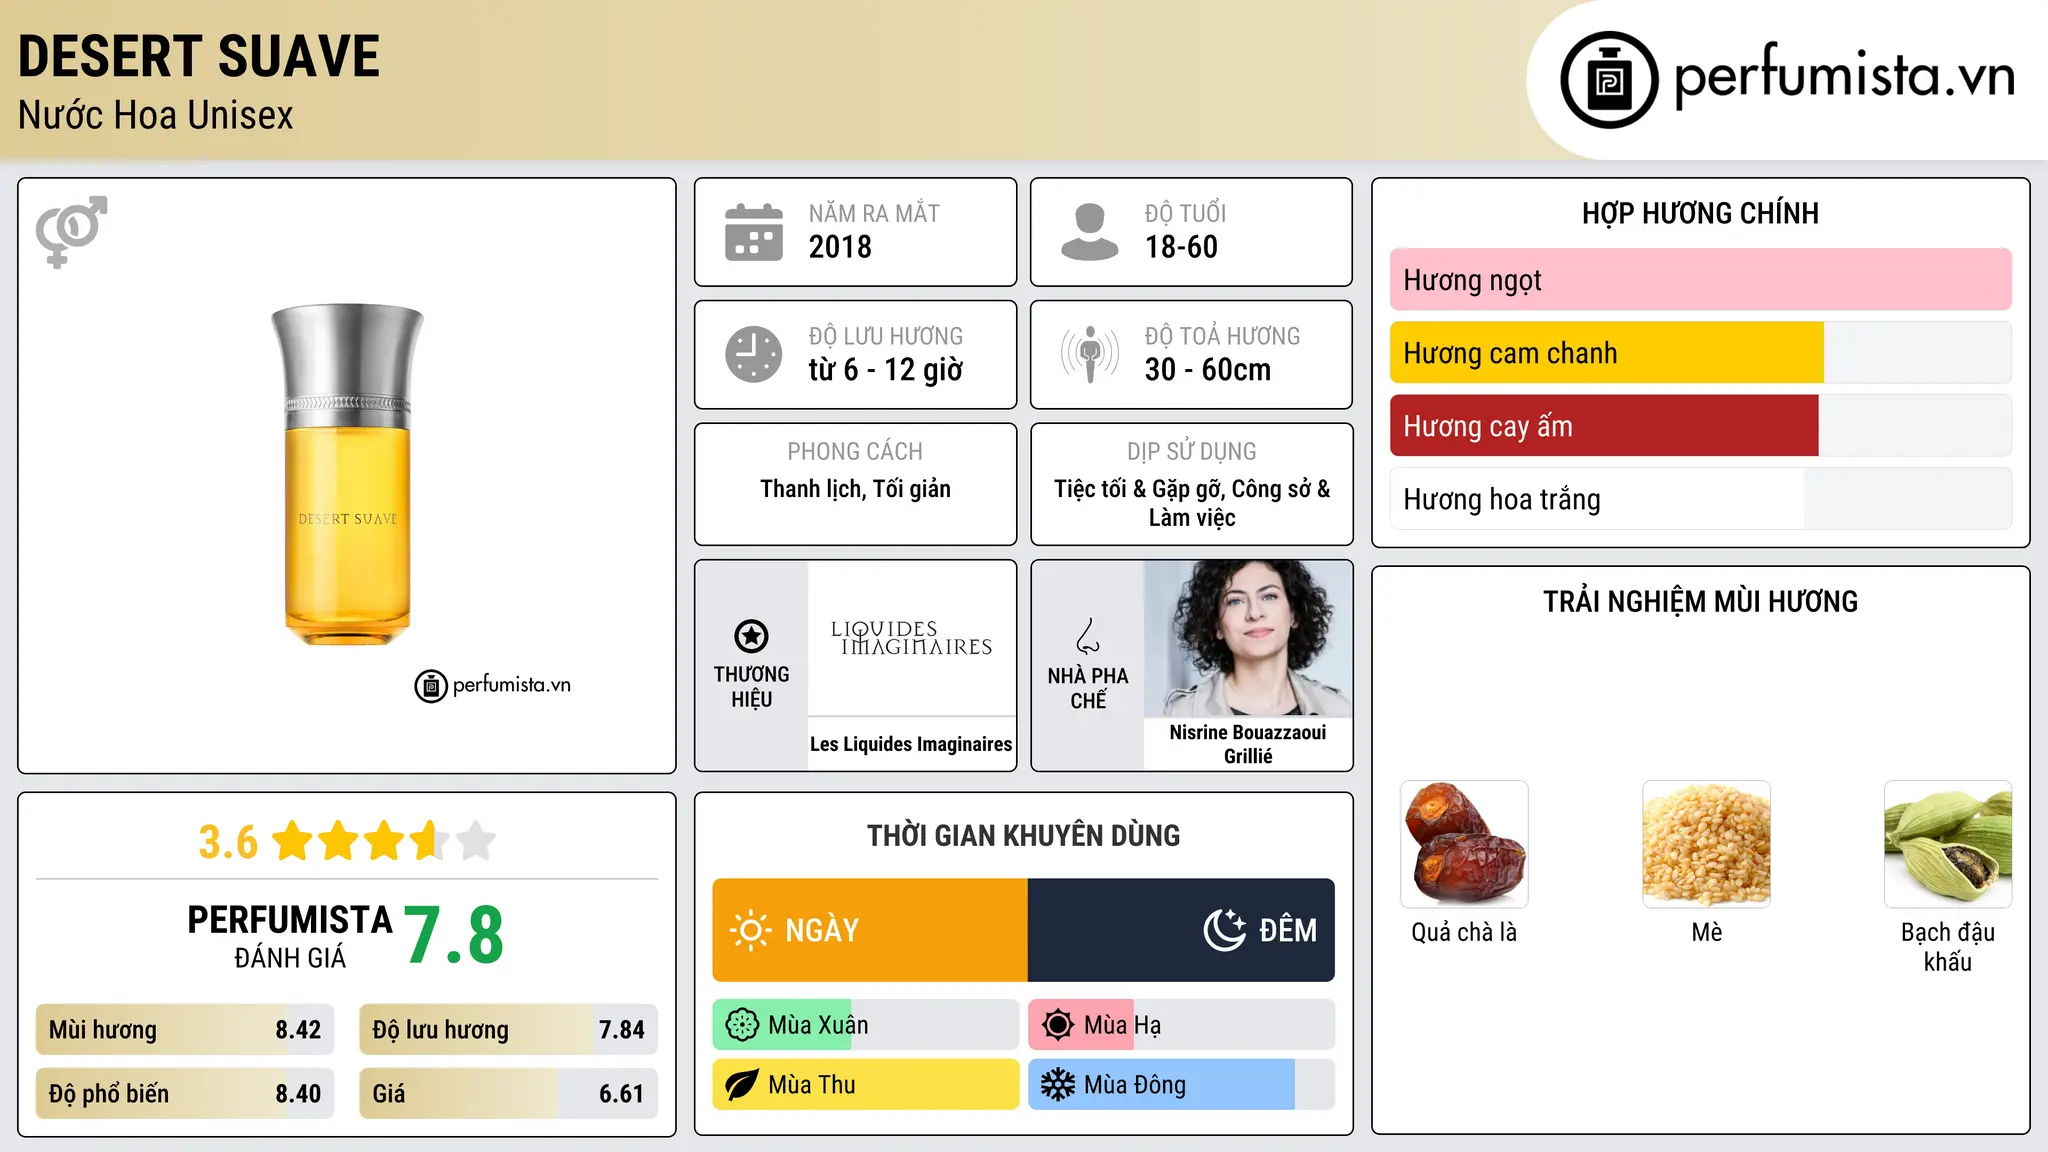Open the Les Liquides Imaginaires brand name
Image resolution: width=2048 pixels, height=1152 pixels.
tap(911, 744)
